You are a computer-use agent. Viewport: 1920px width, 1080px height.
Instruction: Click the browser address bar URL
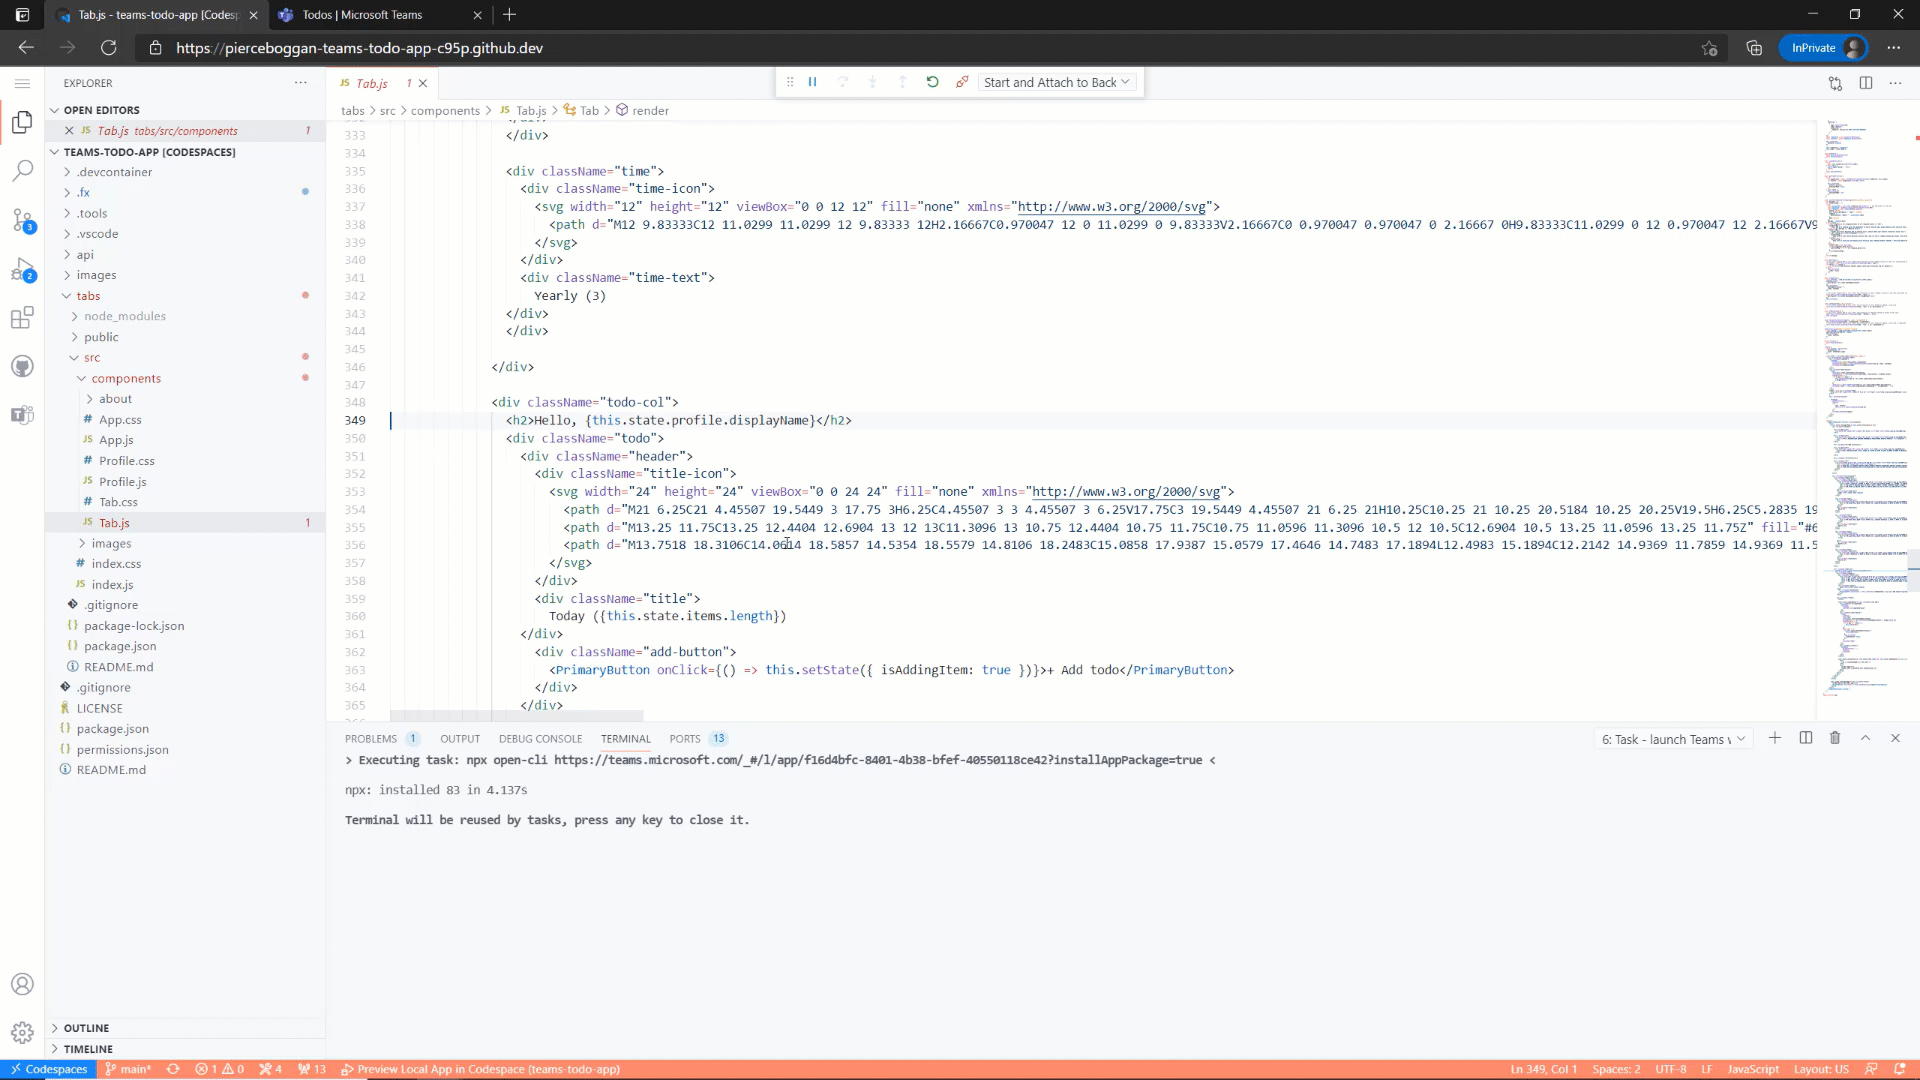[x=360, y=48]
